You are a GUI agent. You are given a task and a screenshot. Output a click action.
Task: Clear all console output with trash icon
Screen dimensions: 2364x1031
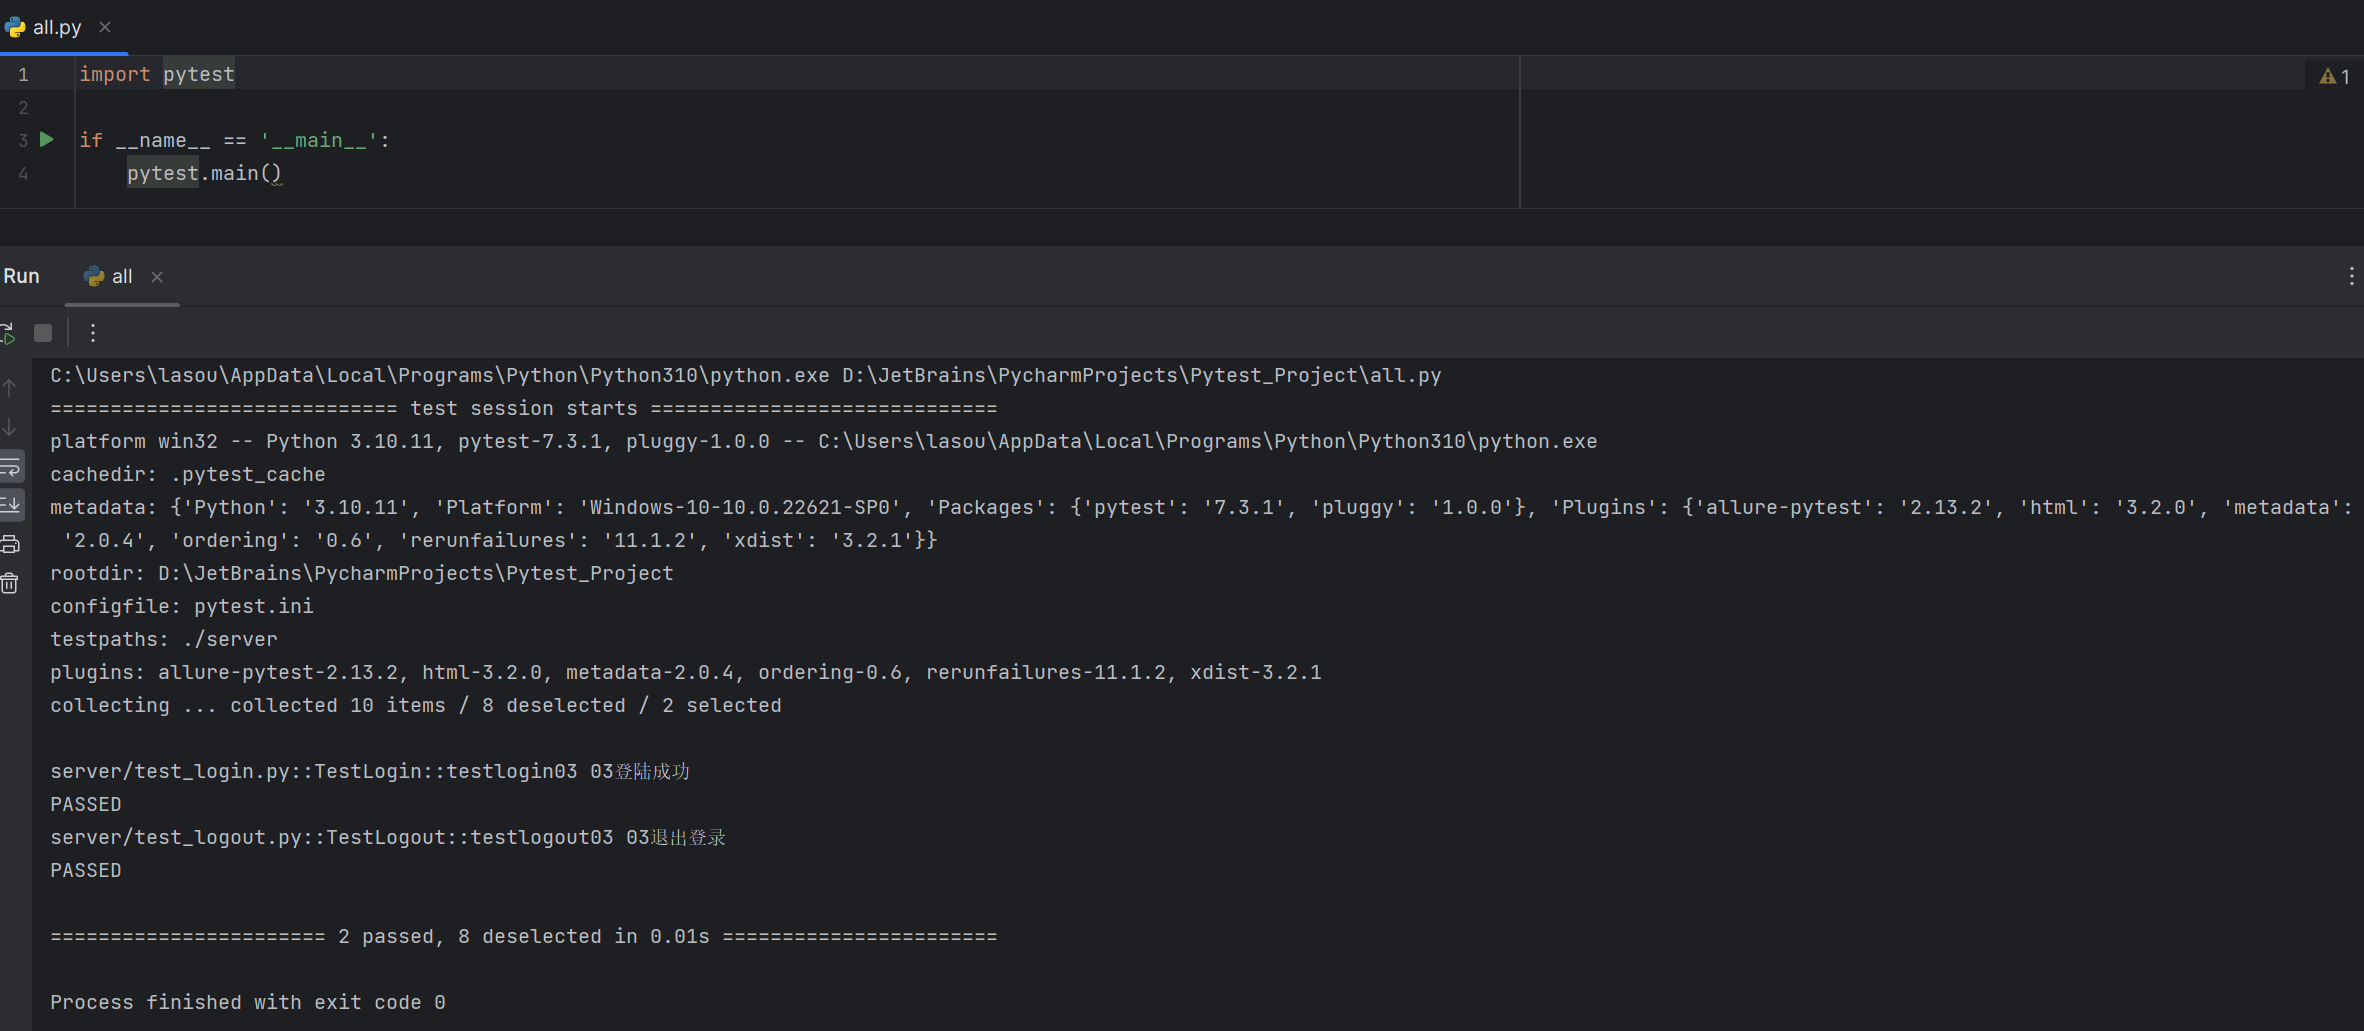pos(10,583)
